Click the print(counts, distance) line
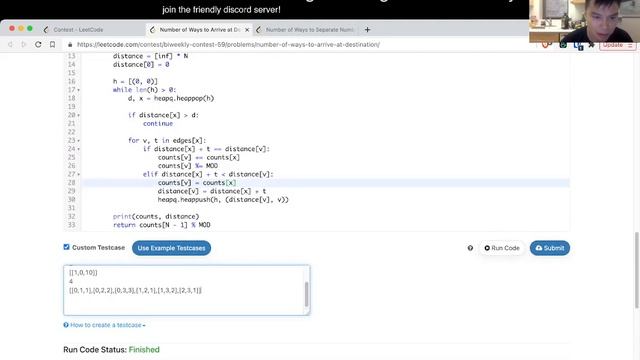640x360 pixels. pos(156,216)
